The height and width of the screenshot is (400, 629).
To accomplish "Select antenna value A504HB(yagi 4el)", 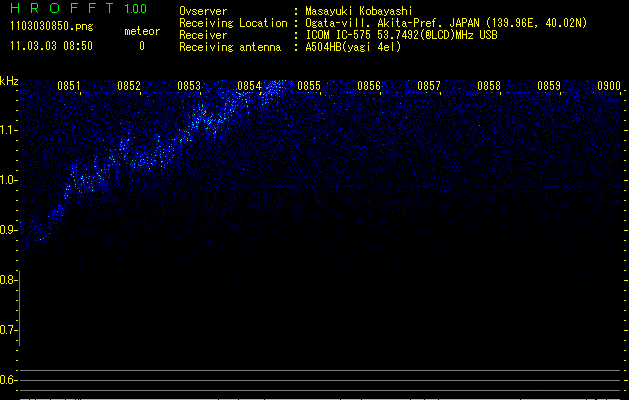I will 353,47.
